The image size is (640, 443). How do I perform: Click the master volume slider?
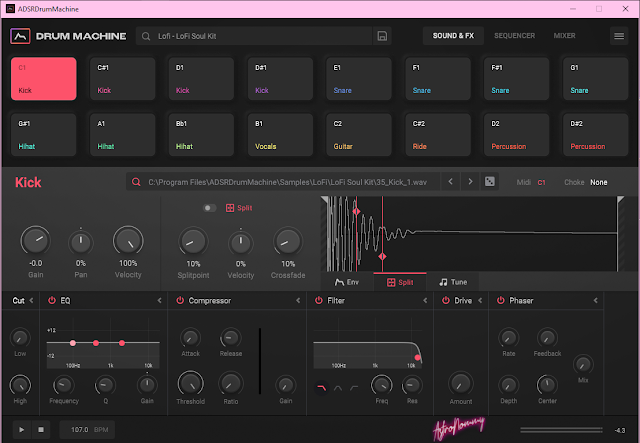561,430
